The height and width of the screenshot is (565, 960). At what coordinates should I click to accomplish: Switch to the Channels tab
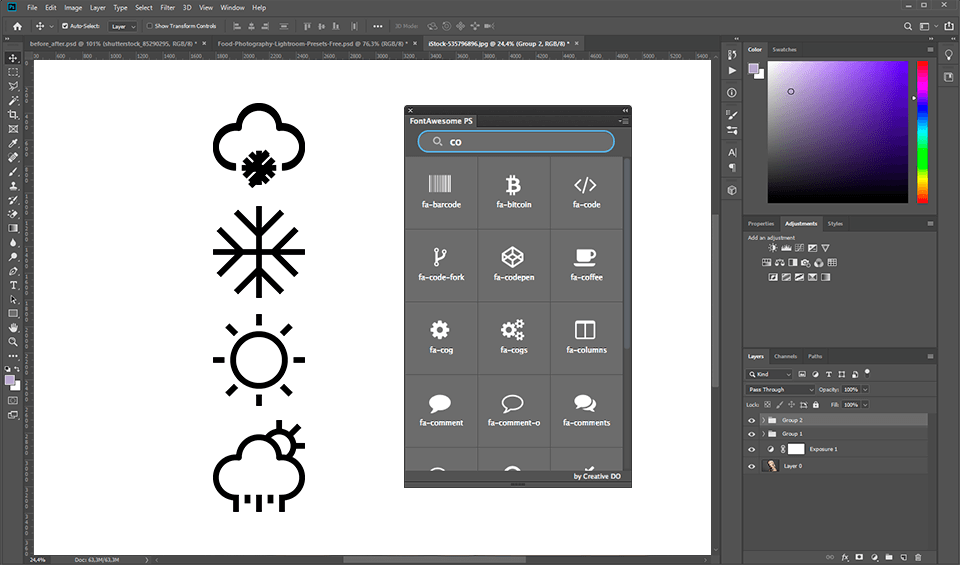click(785, 356)
